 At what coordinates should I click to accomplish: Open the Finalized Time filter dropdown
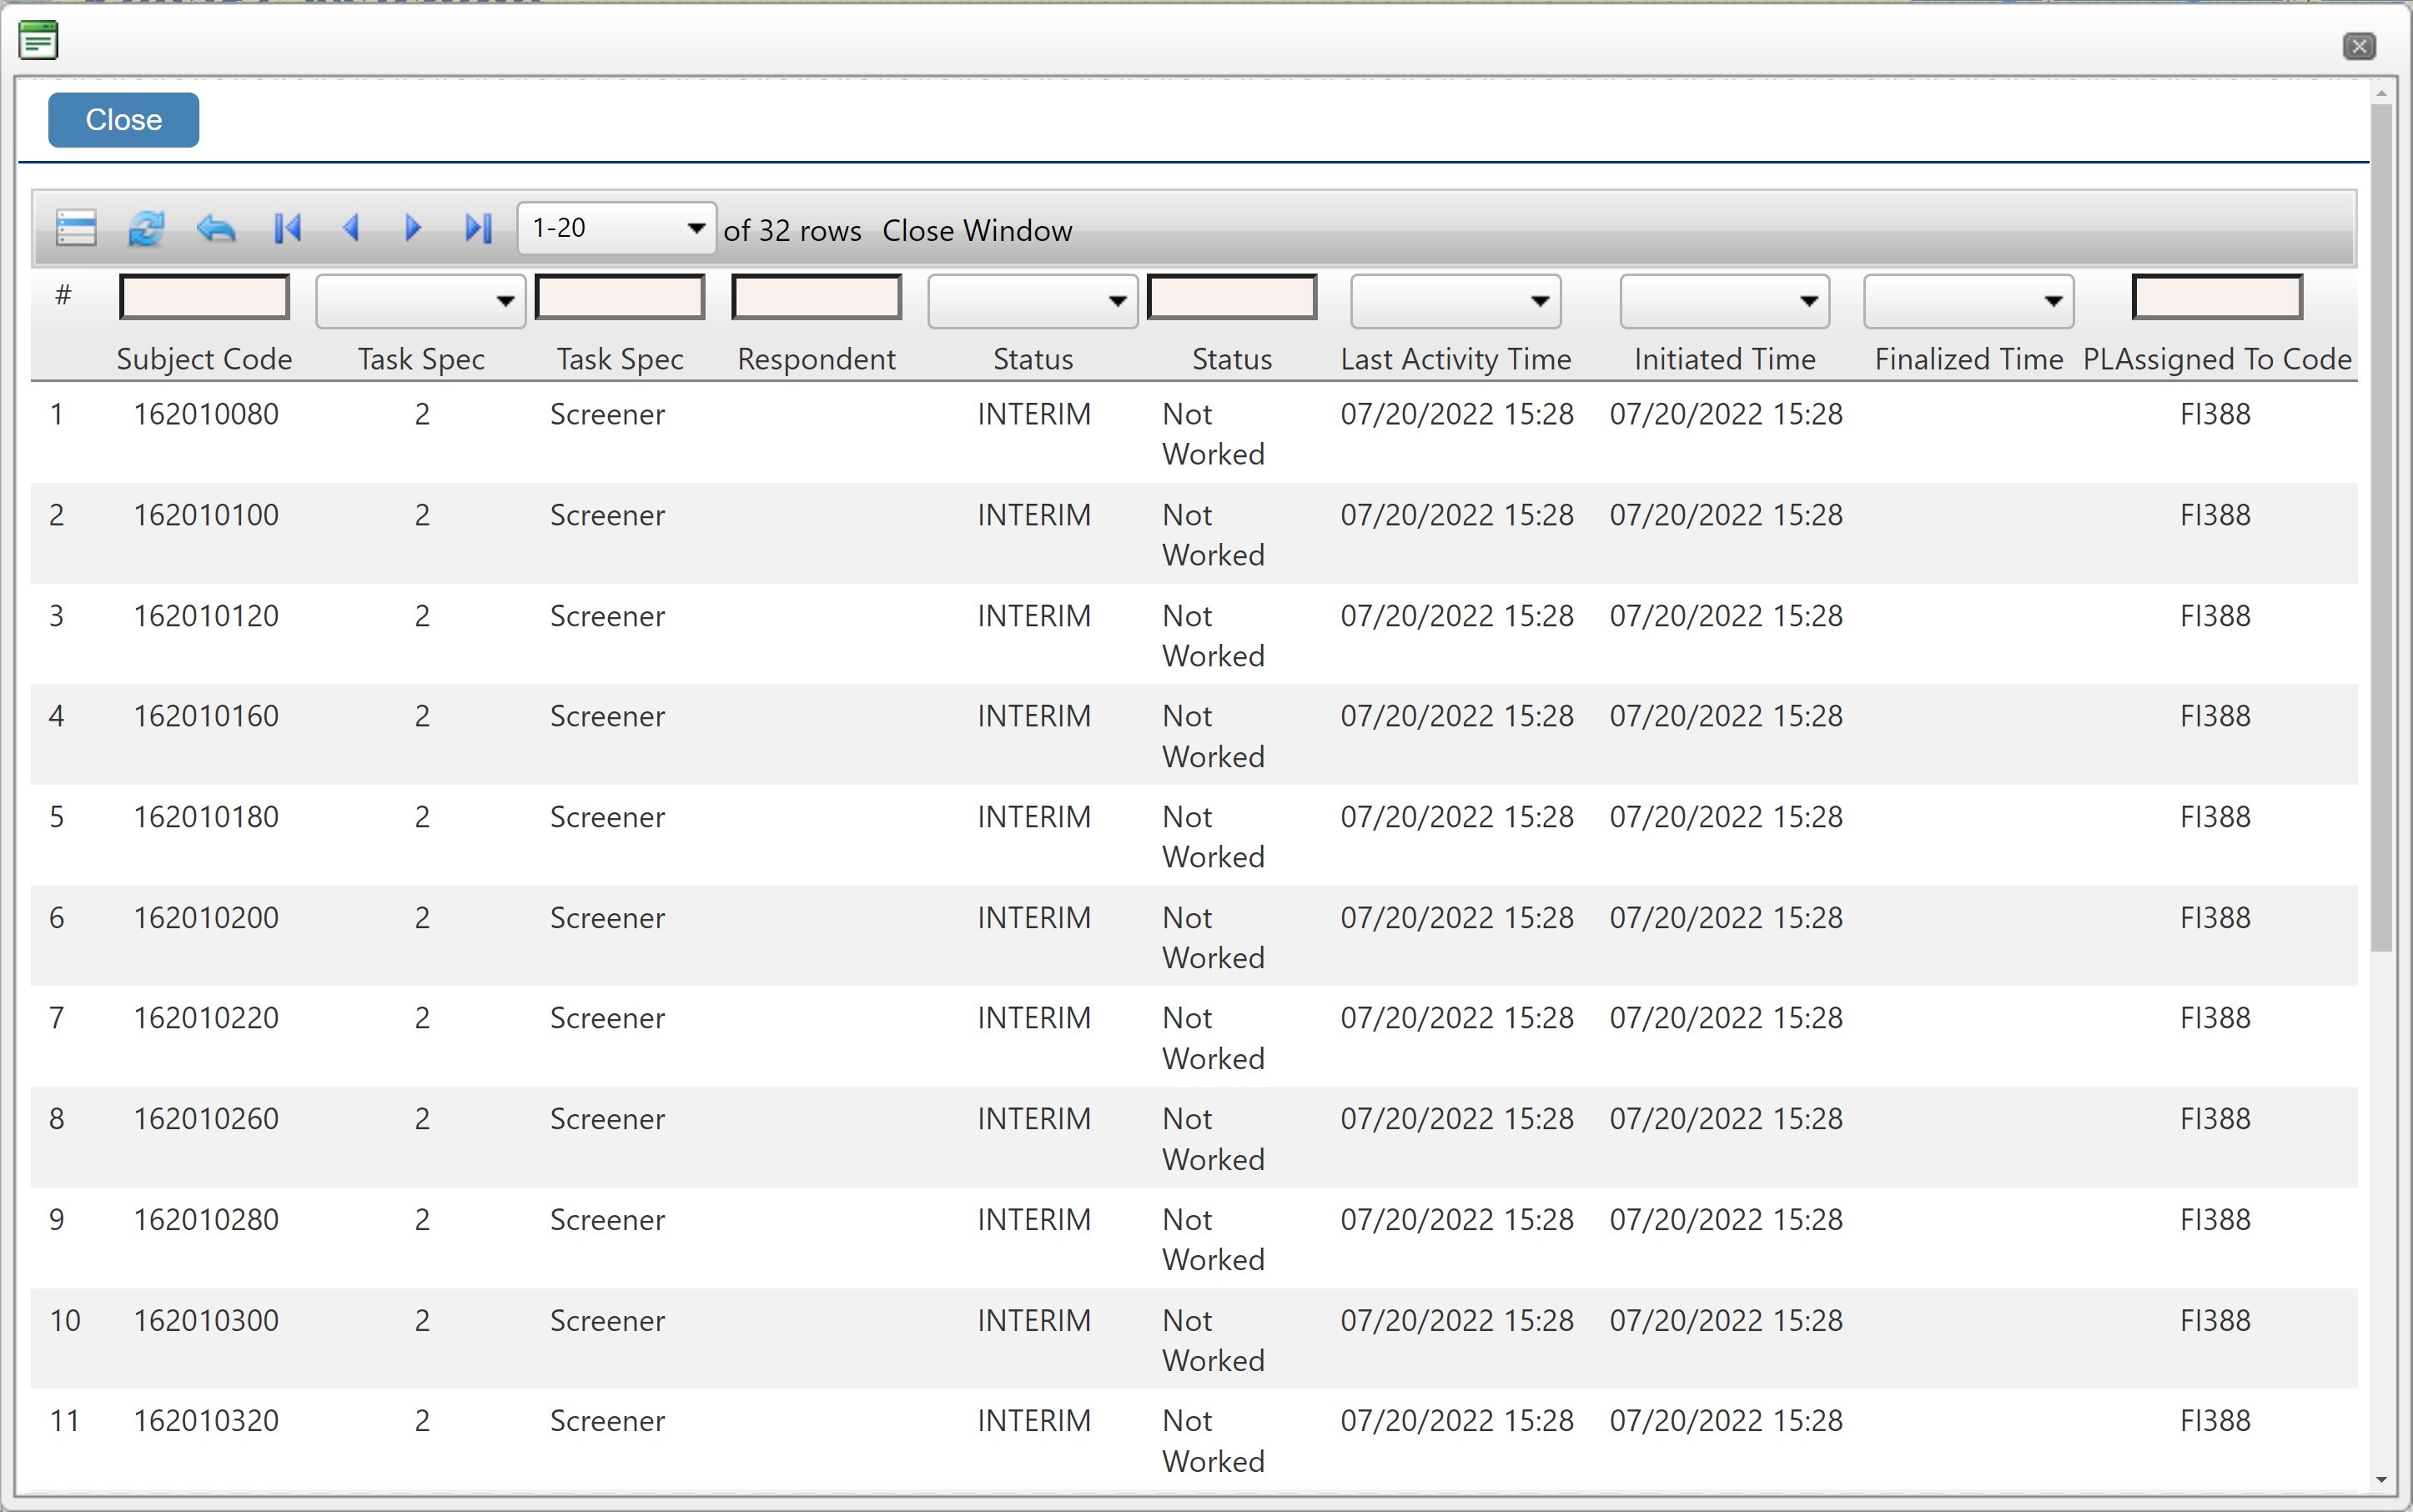[1968, 301]
